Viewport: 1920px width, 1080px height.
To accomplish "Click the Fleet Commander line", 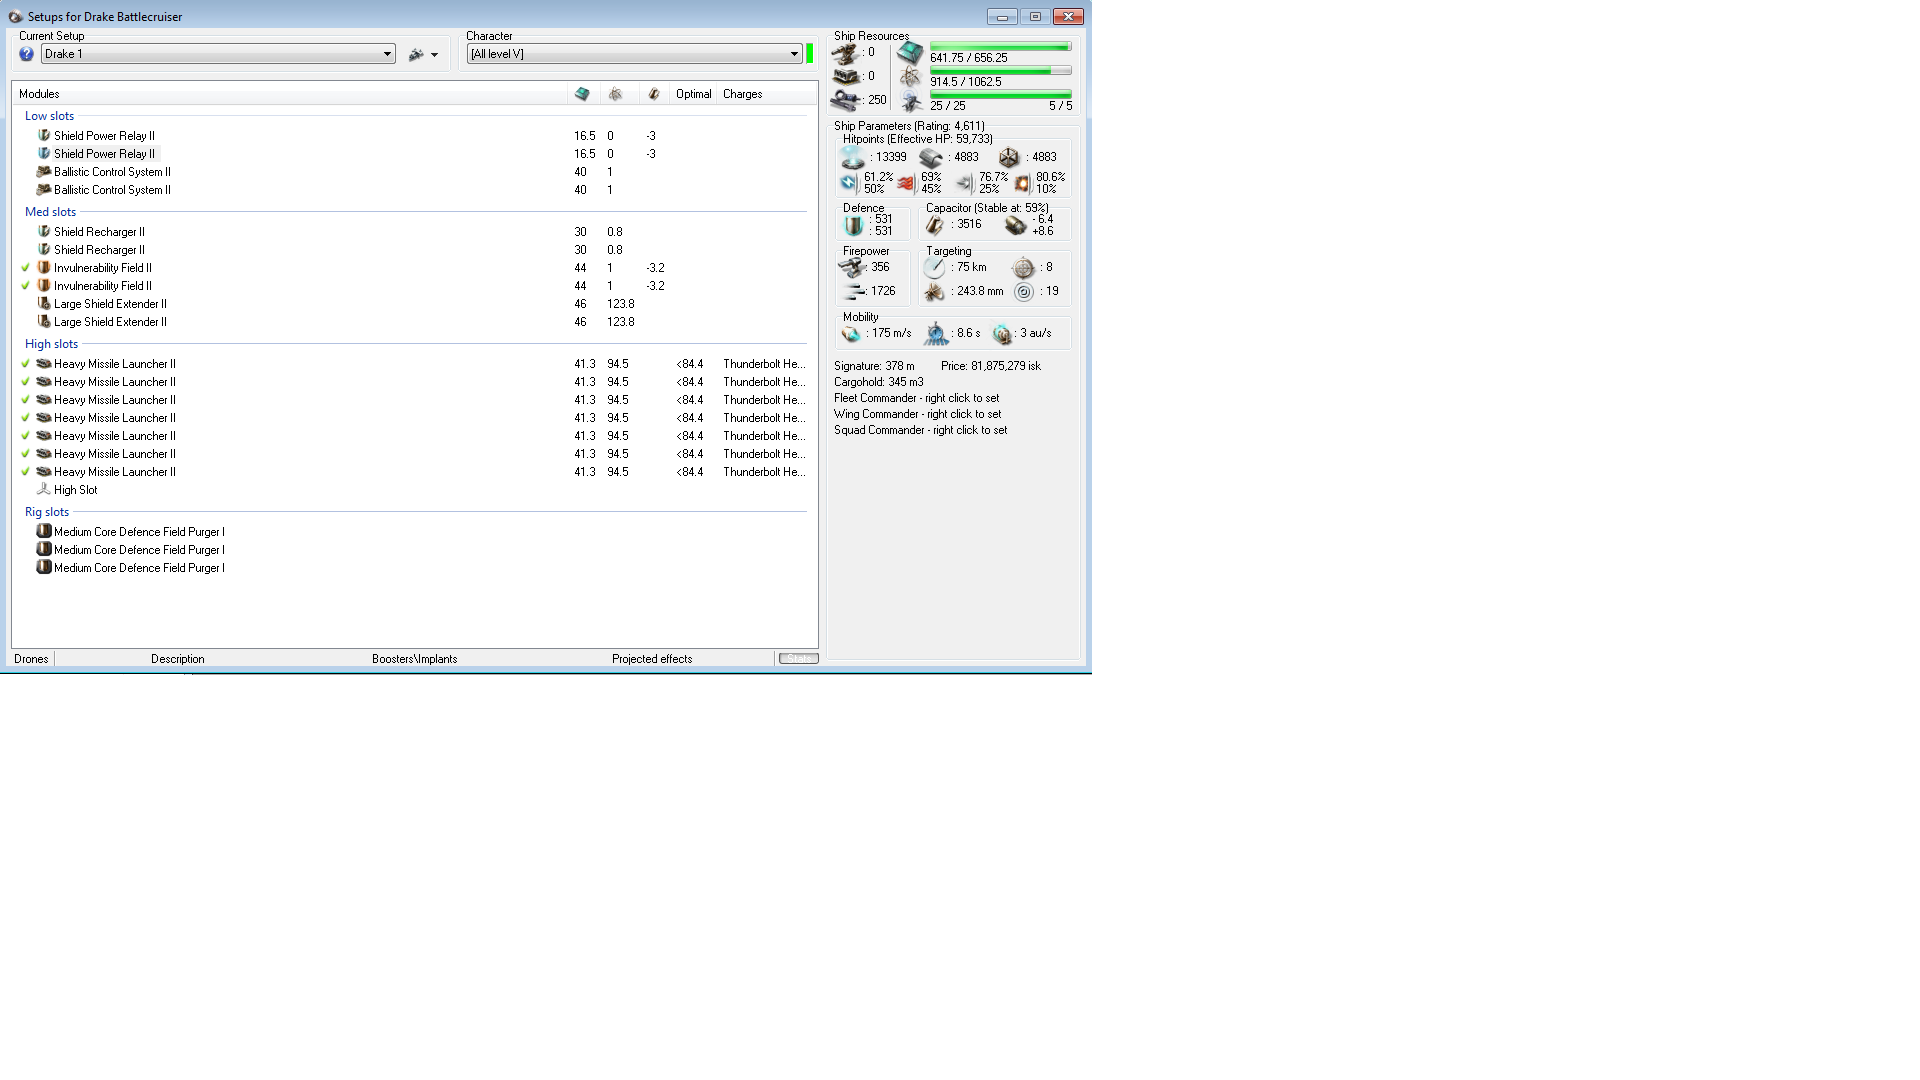I will click(916, 398).
